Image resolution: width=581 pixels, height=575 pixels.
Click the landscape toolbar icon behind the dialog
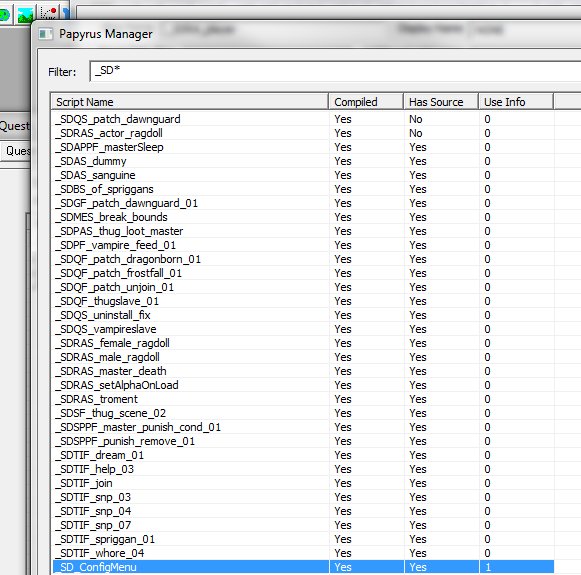25,15
